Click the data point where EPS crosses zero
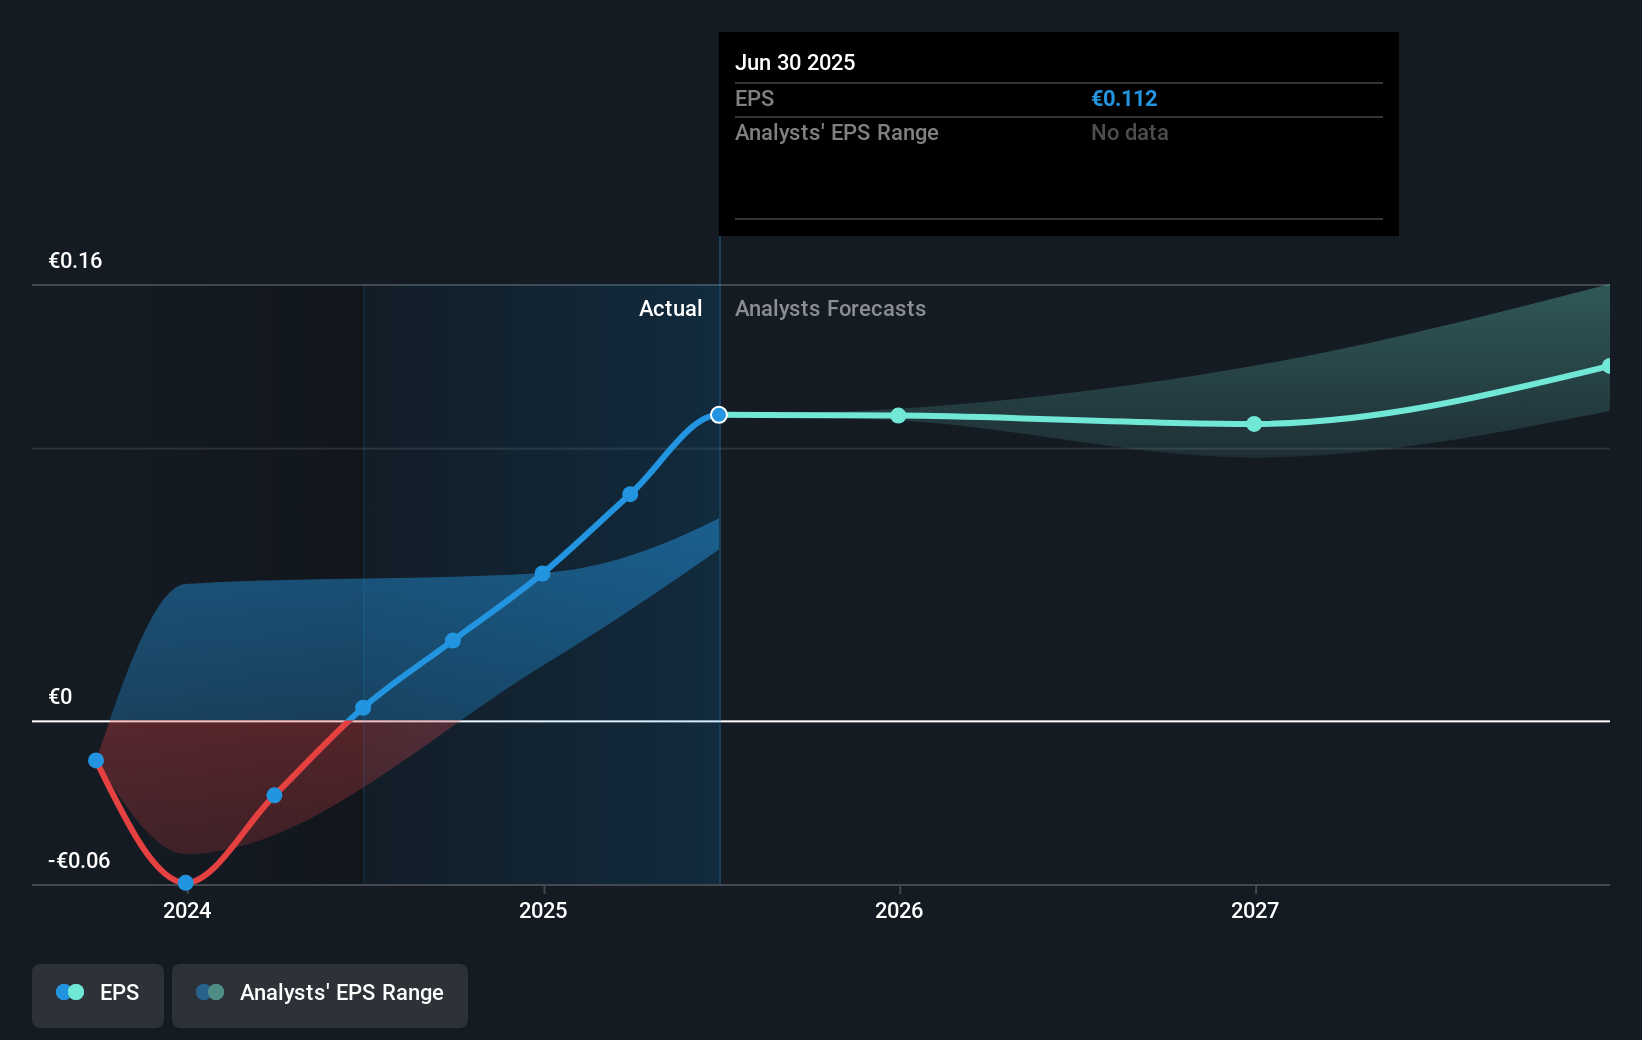 362,707
